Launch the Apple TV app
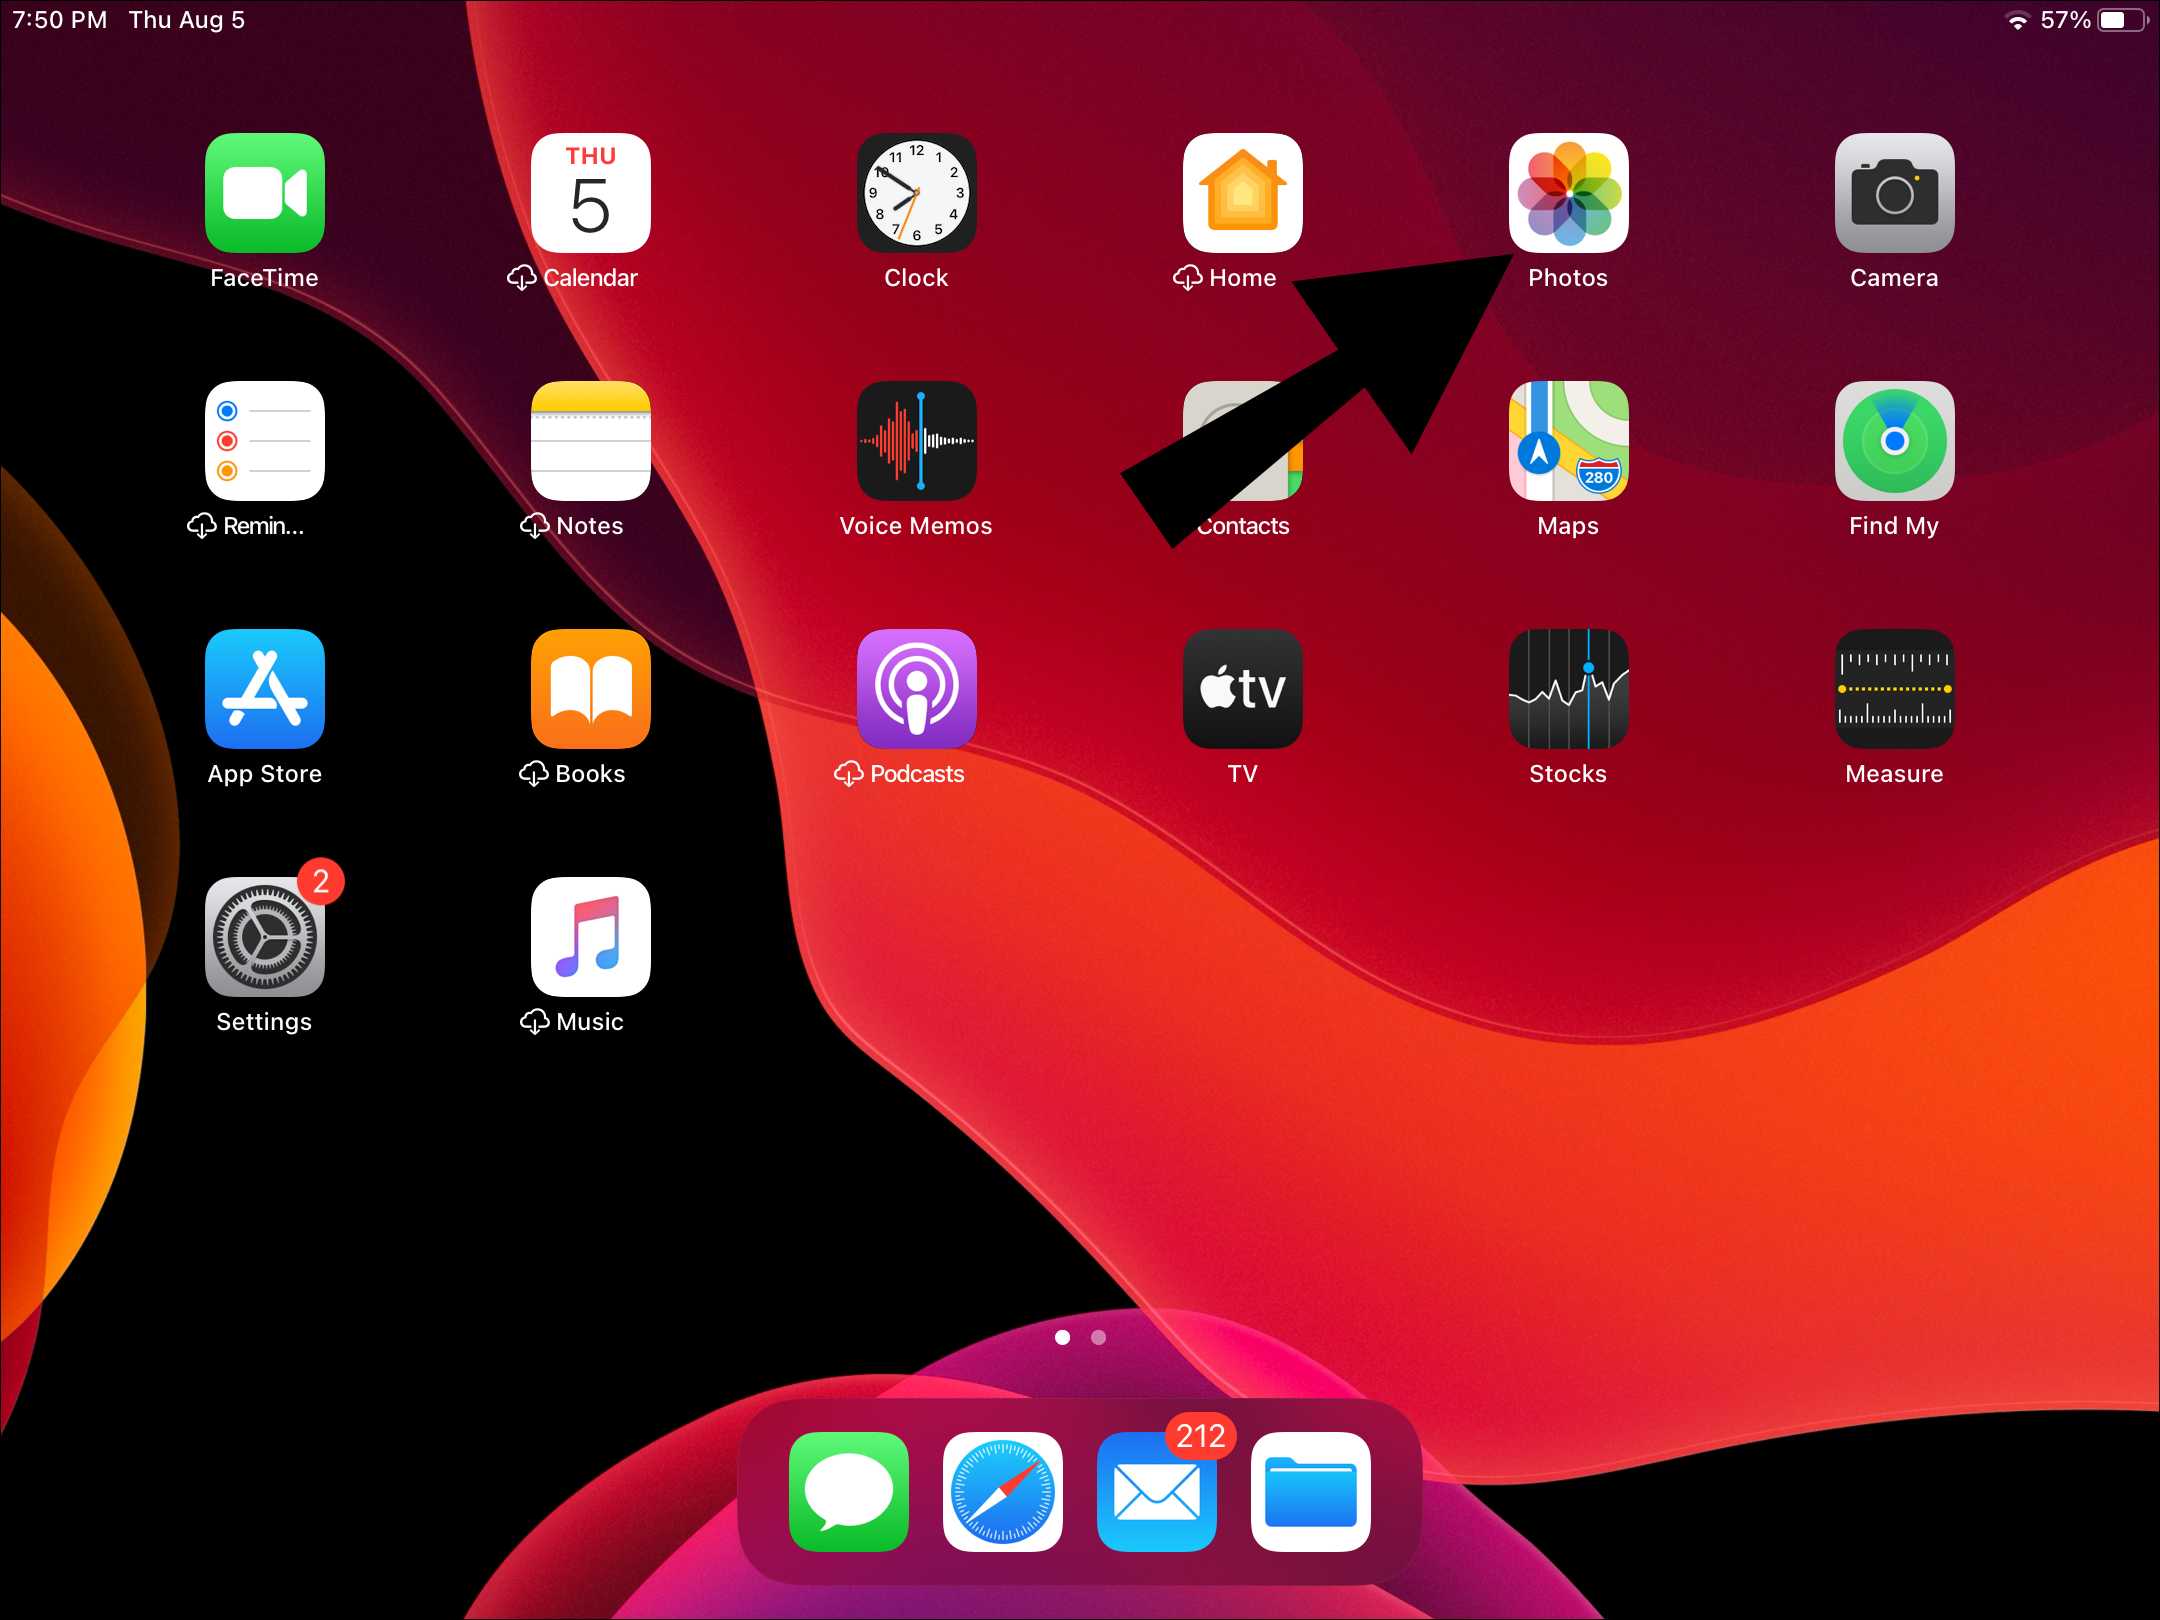The image size is (2160, 1620). (1242, 689)
